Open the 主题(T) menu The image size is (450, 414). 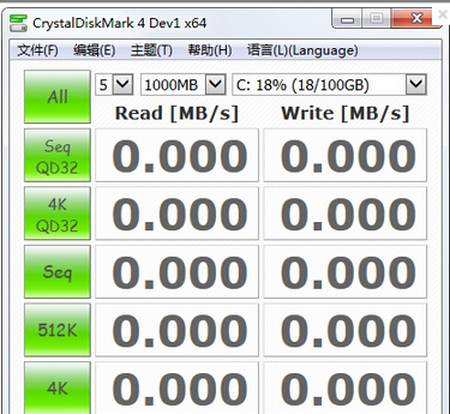tap(151, 50)
